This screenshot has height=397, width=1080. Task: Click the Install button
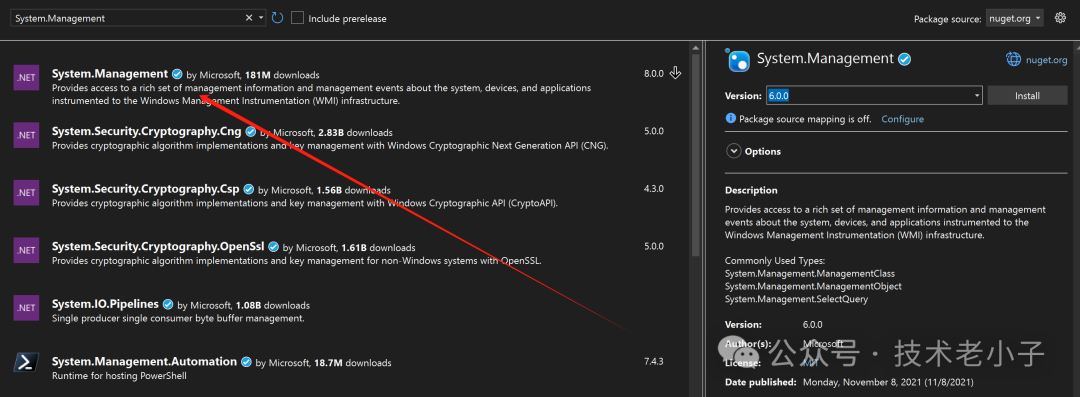click(x=1027, y=96)
